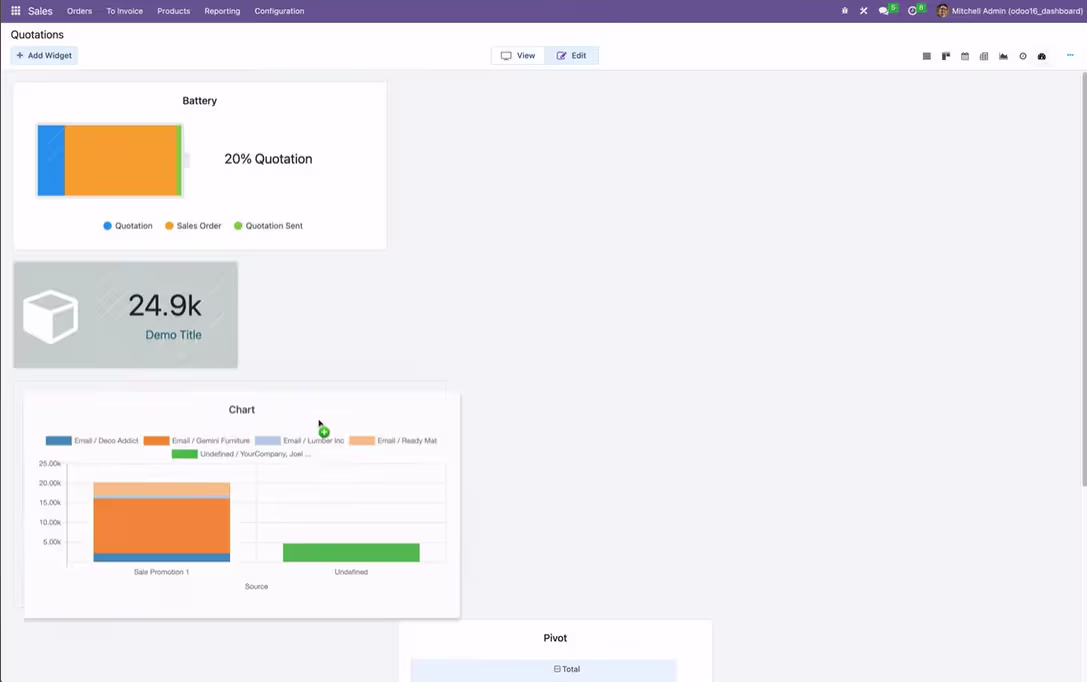Open the Configuration menu
1087x682 pixels.
pyautogui.click(x=279, y=11)
